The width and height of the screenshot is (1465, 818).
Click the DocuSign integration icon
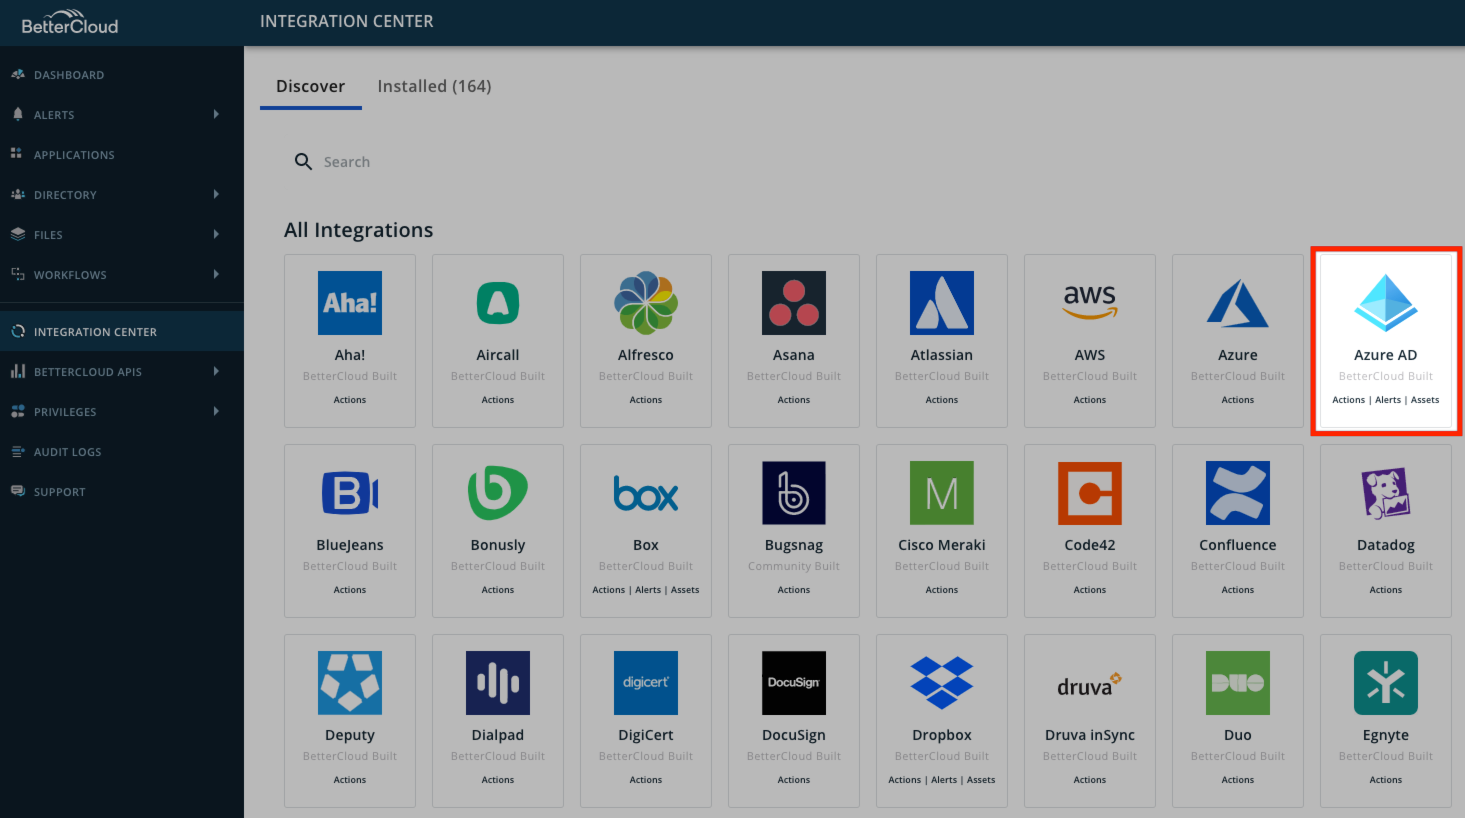(793, 683)
